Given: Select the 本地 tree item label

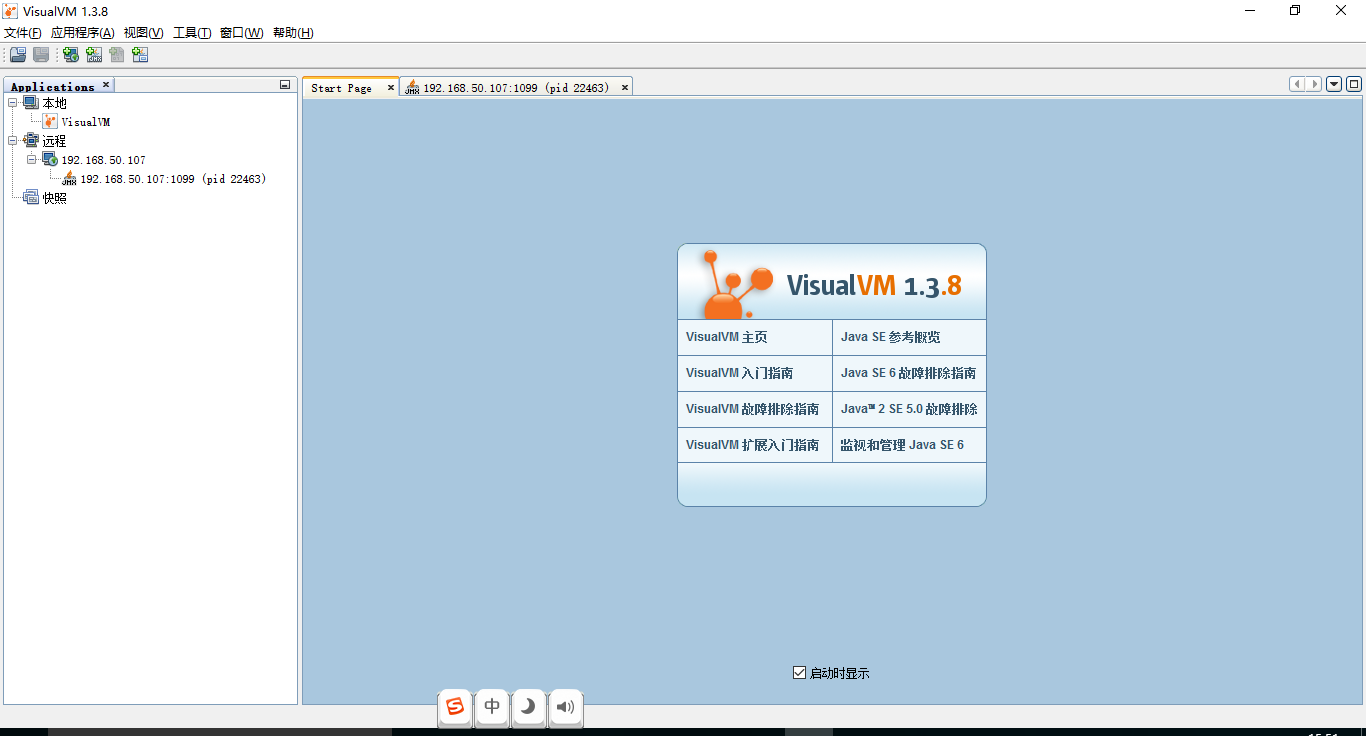Looking at the screenshot, I should (54, 103).
